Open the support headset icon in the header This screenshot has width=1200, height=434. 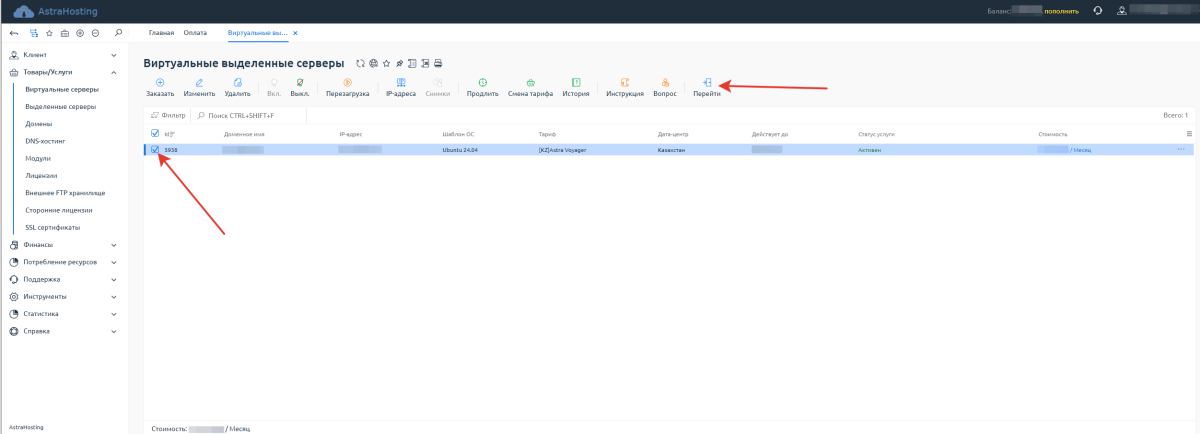pos(1097,11)
